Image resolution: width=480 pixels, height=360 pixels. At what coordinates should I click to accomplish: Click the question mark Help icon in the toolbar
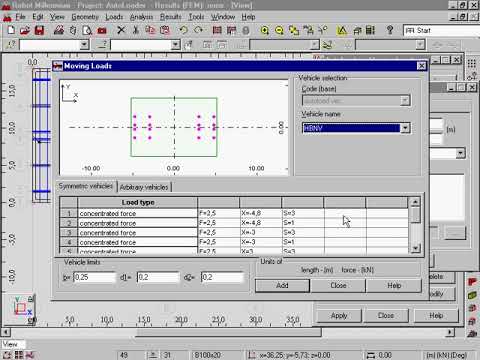pos(390,30)
